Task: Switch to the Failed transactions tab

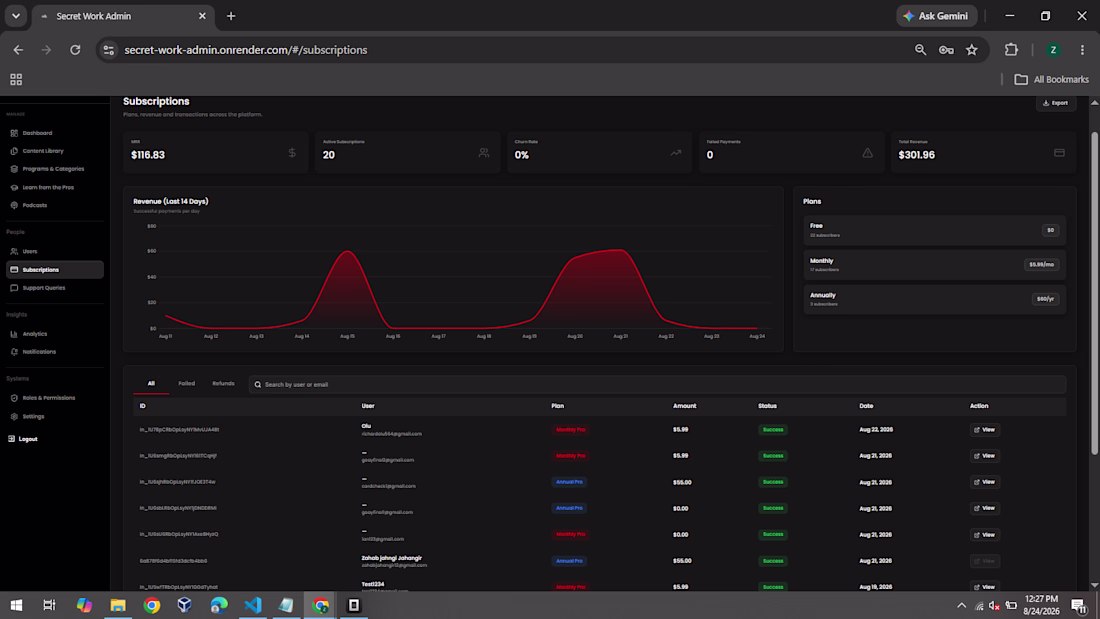Action: [187, 384]
